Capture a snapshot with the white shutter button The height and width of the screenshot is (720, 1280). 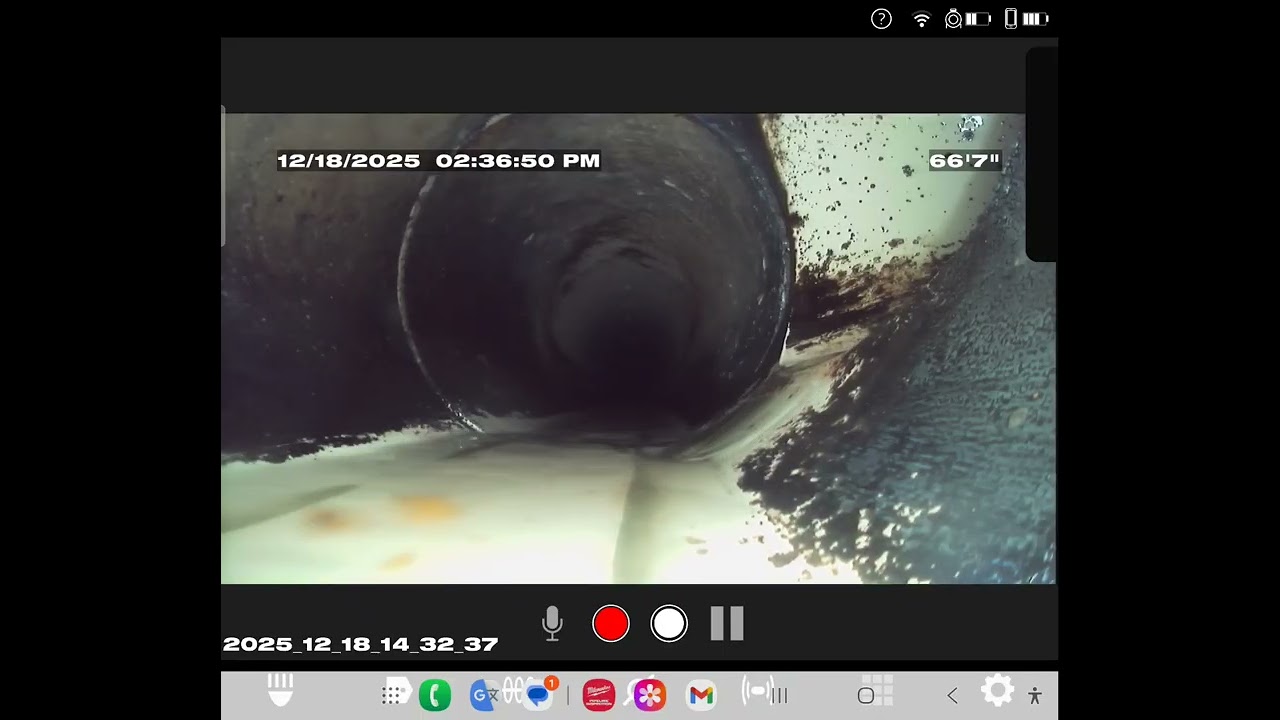pyautogui.click(x=669, y=623)
